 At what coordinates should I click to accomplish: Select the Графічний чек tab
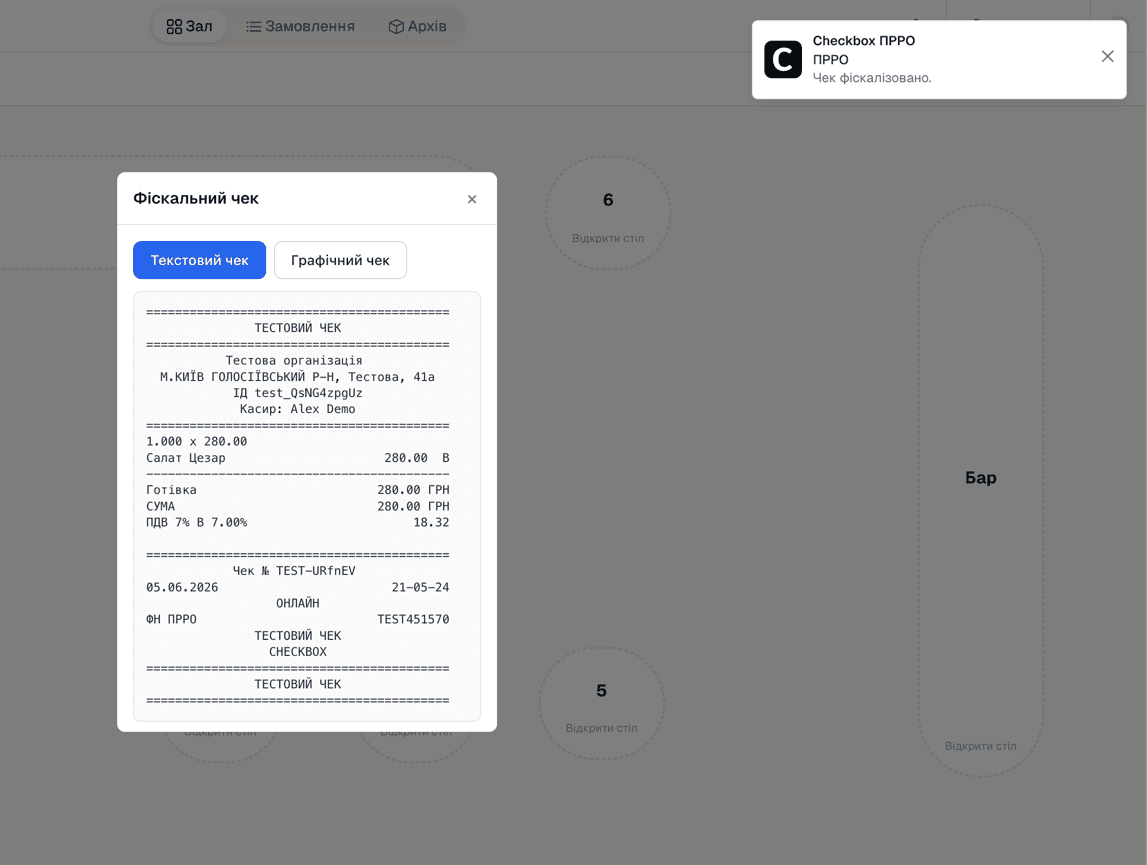(x=340, y=260)
